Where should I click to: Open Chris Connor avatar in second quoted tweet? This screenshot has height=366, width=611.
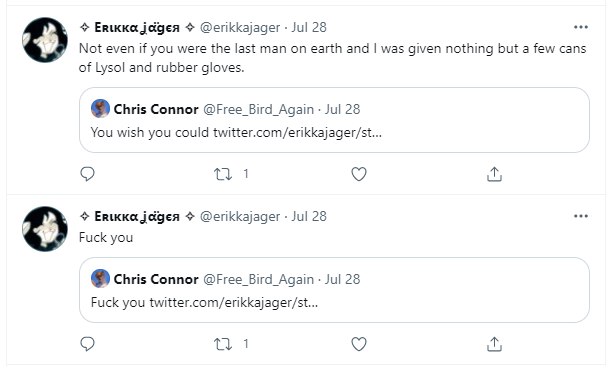[x=100, y=279]
